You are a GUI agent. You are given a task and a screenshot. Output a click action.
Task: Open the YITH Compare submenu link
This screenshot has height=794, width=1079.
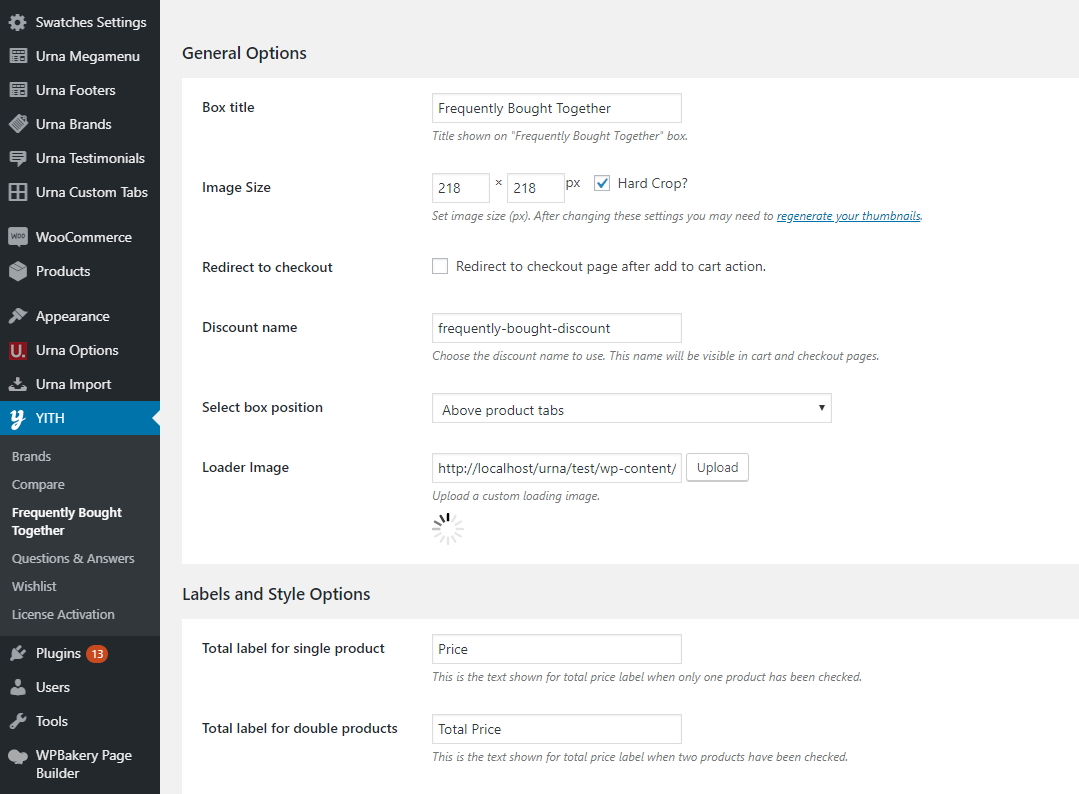[x=38, y=484]
